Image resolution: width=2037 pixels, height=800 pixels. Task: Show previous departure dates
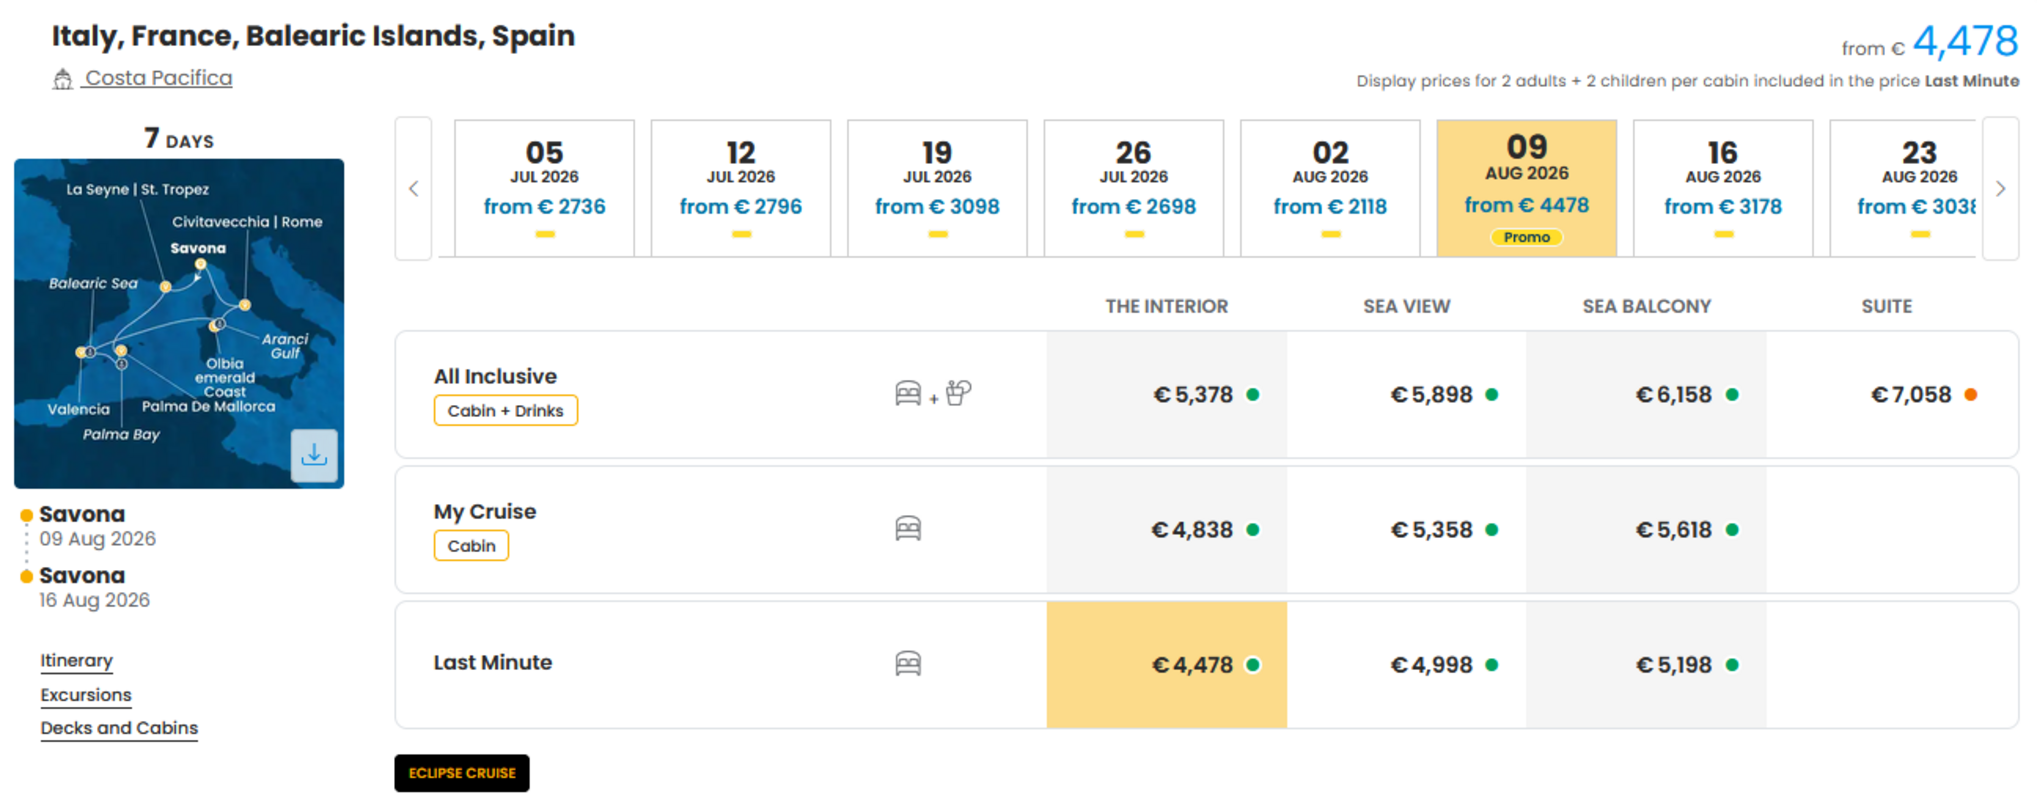tap(413, 188)
